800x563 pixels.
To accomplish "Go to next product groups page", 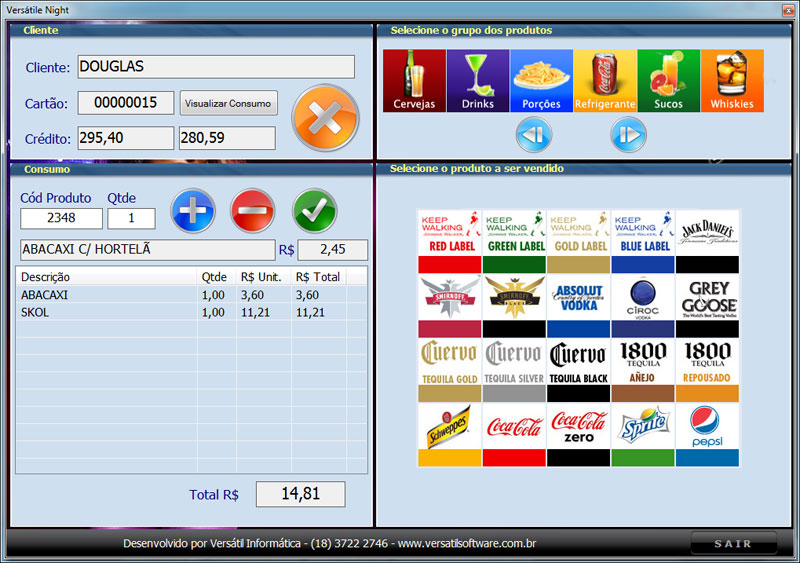I will click(x=629, y=135).
